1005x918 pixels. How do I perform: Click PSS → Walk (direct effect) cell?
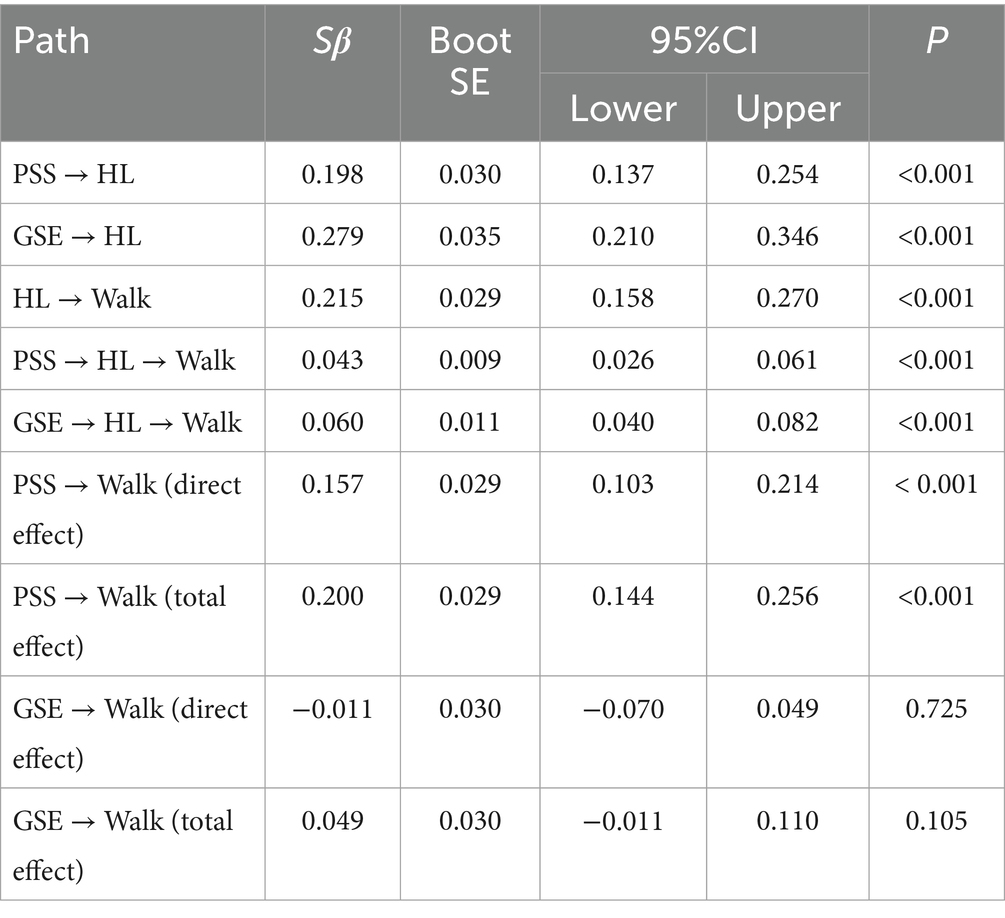127,509
